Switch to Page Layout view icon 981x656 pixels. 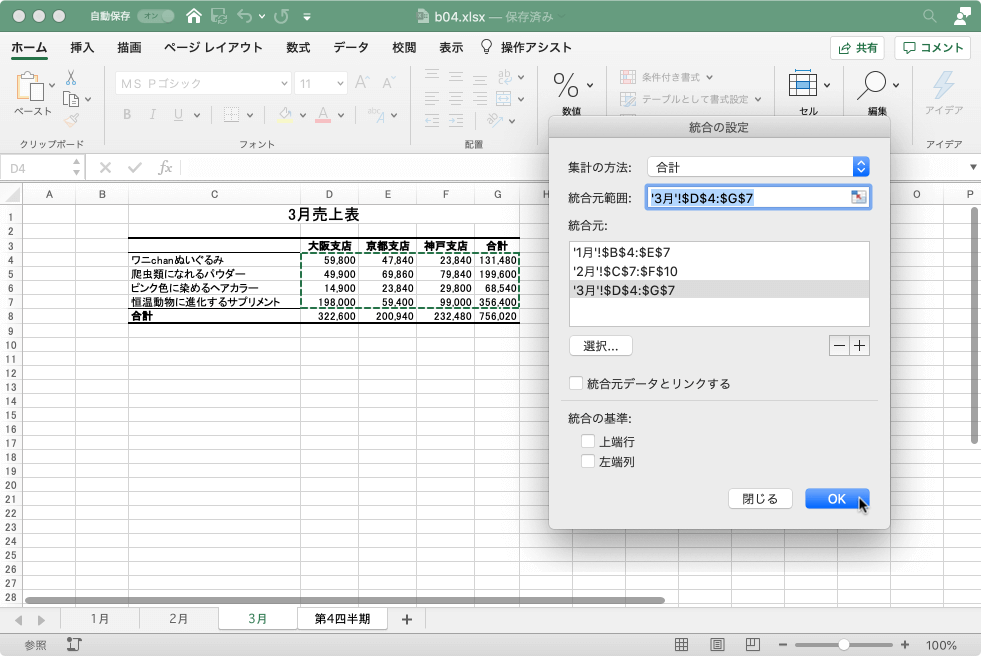pos(717,644)
